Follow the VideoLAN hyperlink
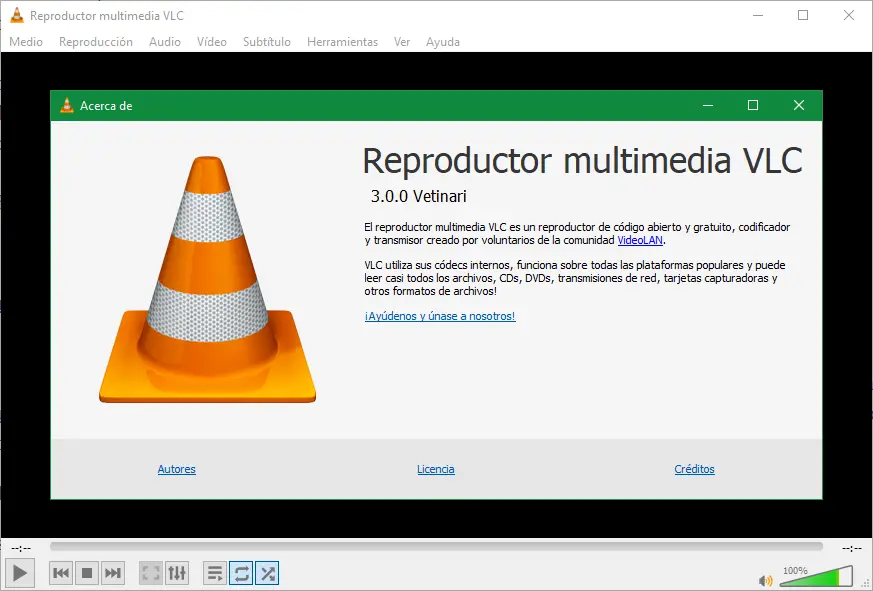Viewport: 873px width, 591px height. 640,240
